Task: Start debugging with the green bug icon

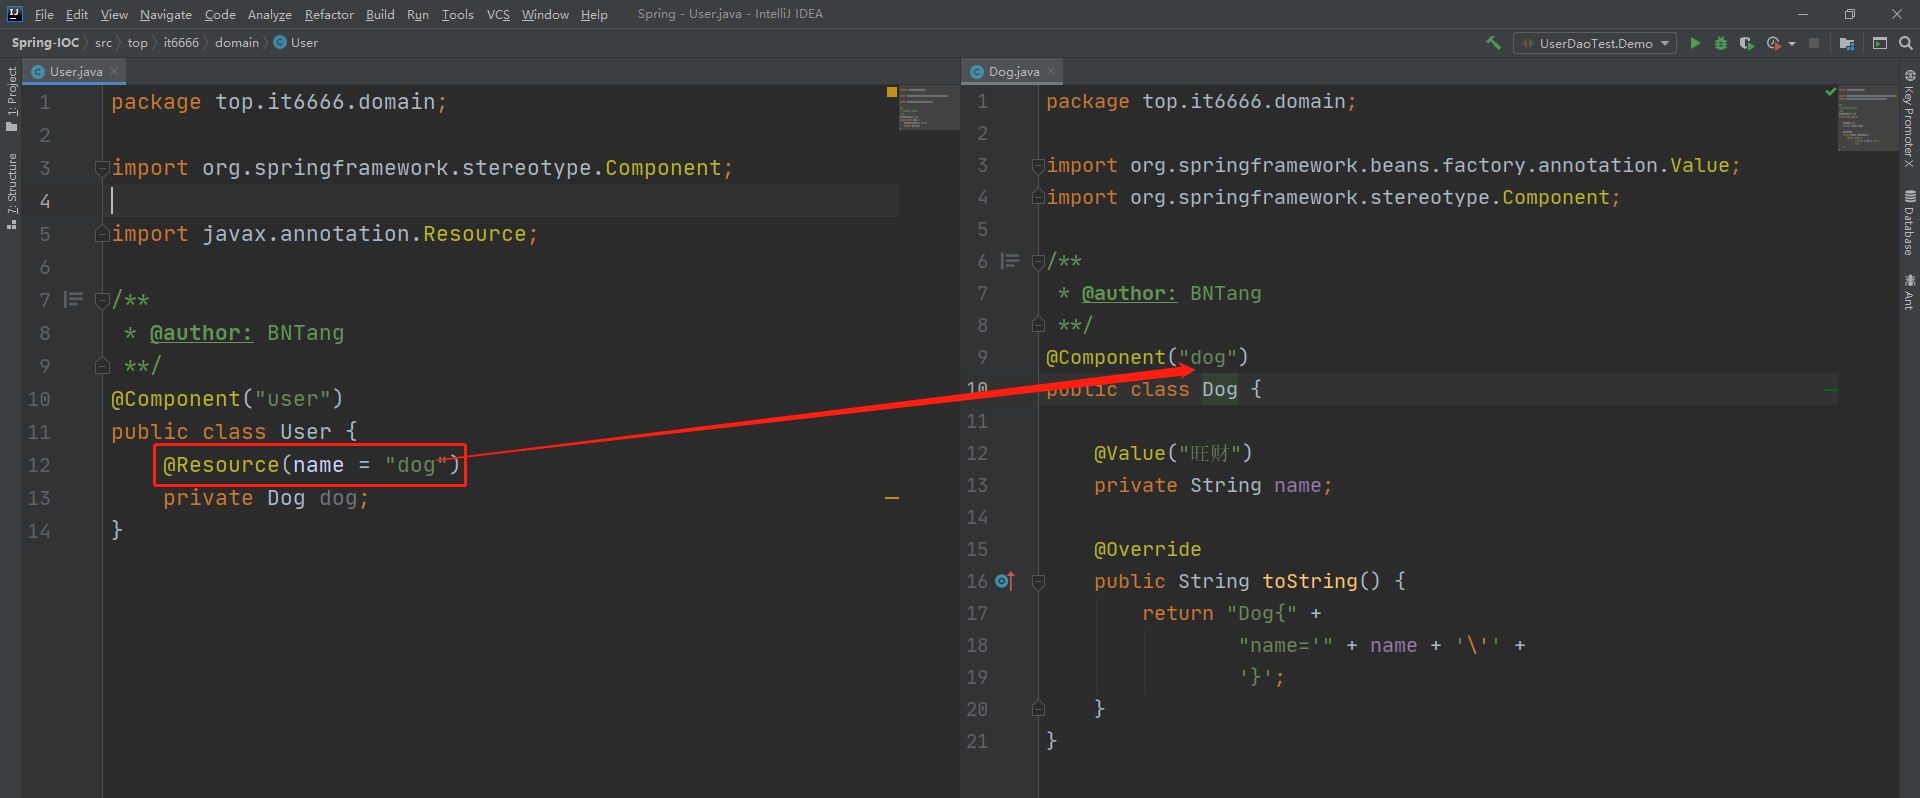Action: point(1721,43)
